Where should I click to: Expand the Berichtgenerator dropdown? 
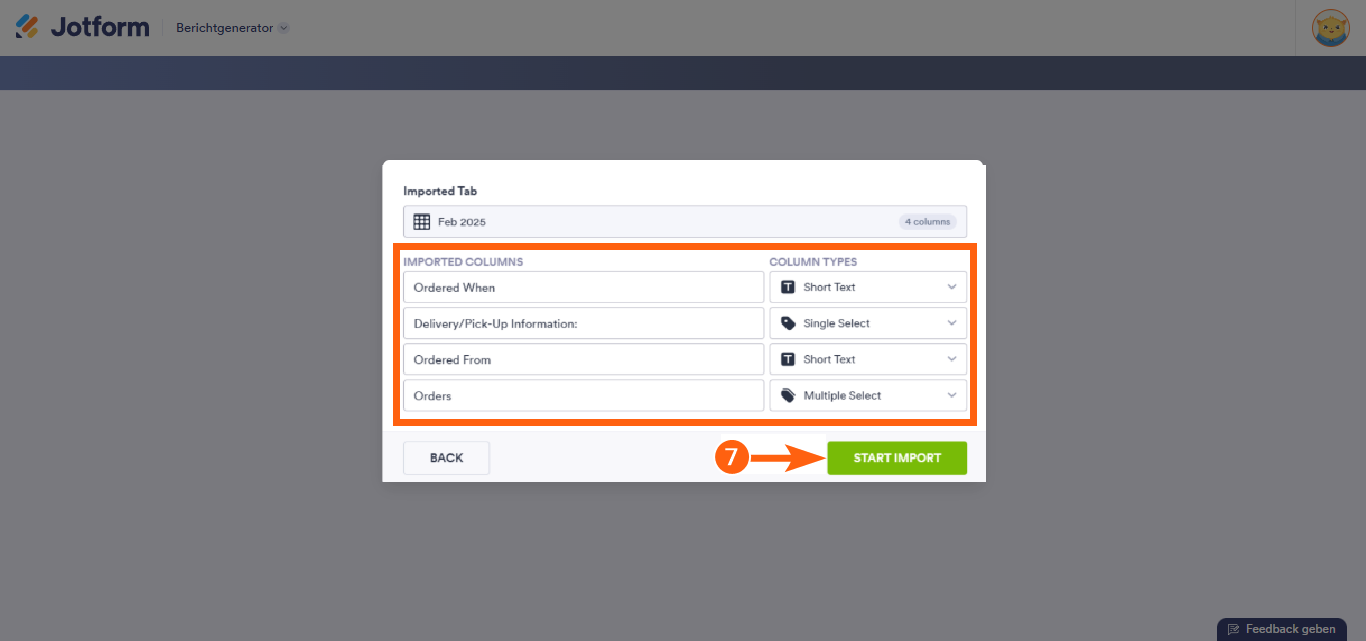click(x=283, y=28)
